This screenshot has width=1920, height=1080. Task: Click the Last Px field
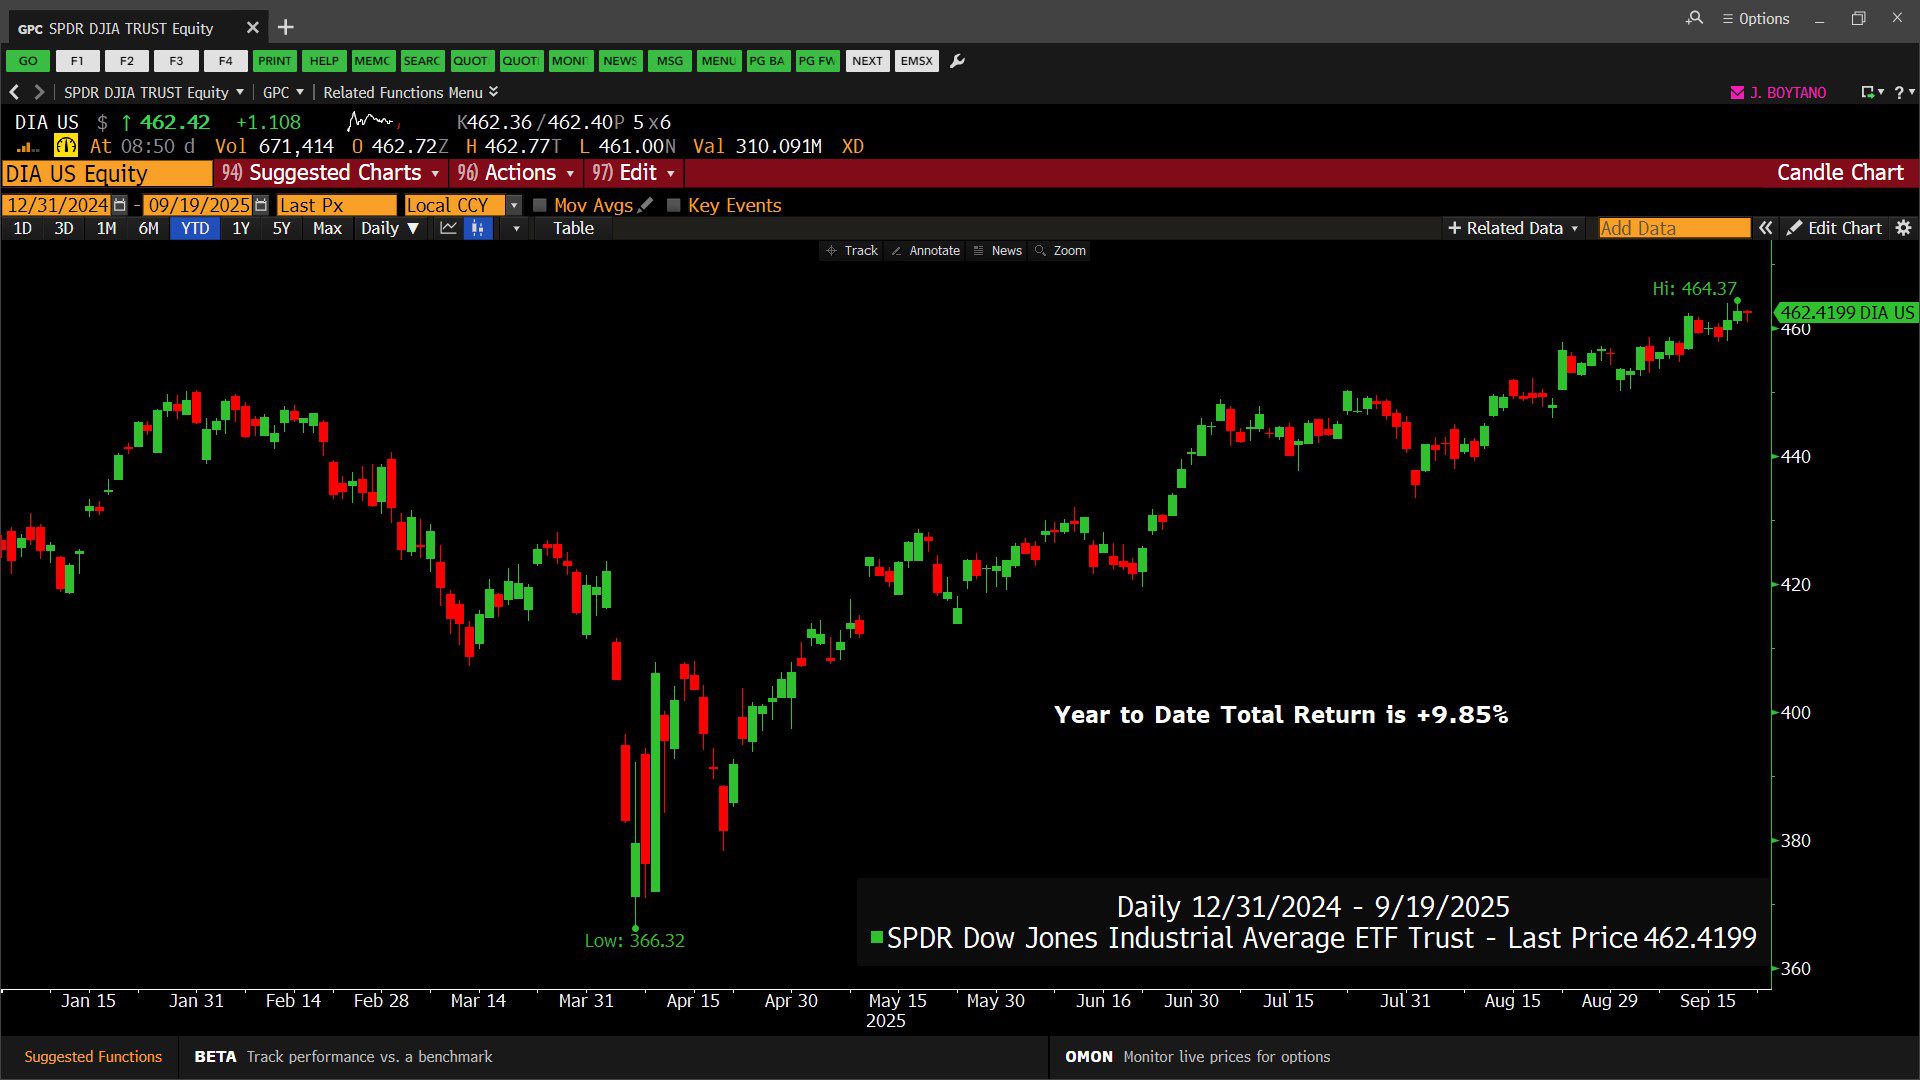point(336,205)
